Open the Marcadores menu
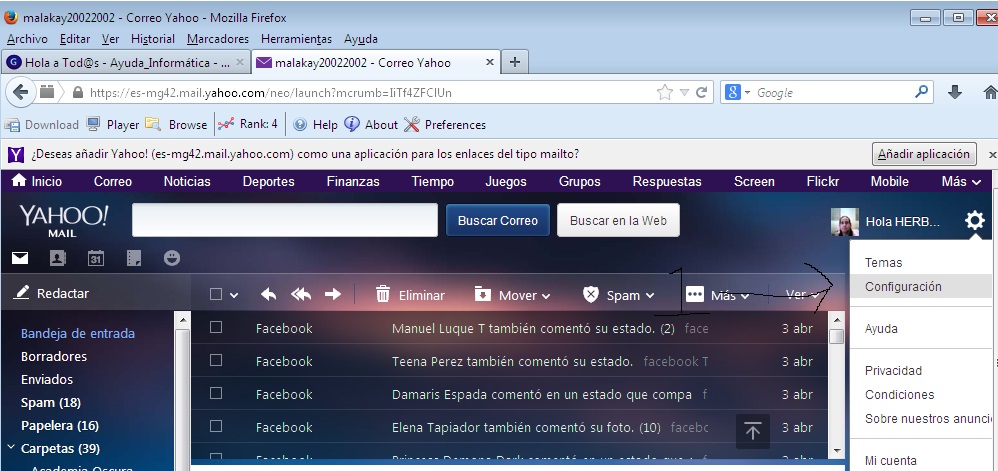 218,39
